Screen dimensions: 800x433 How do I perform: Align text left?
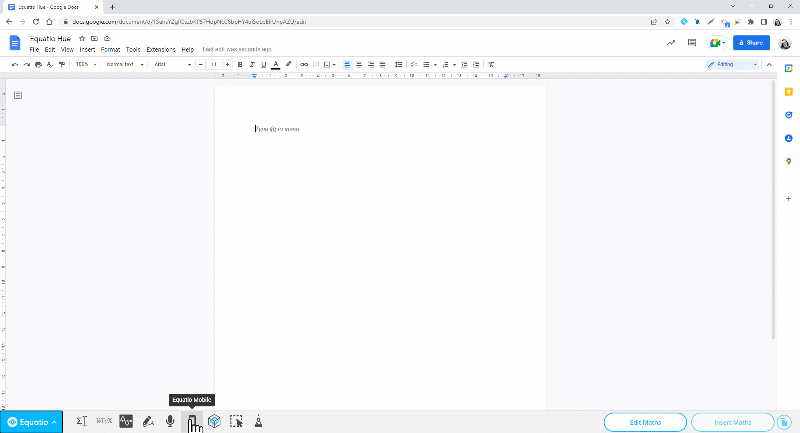(x=347, y=64)
